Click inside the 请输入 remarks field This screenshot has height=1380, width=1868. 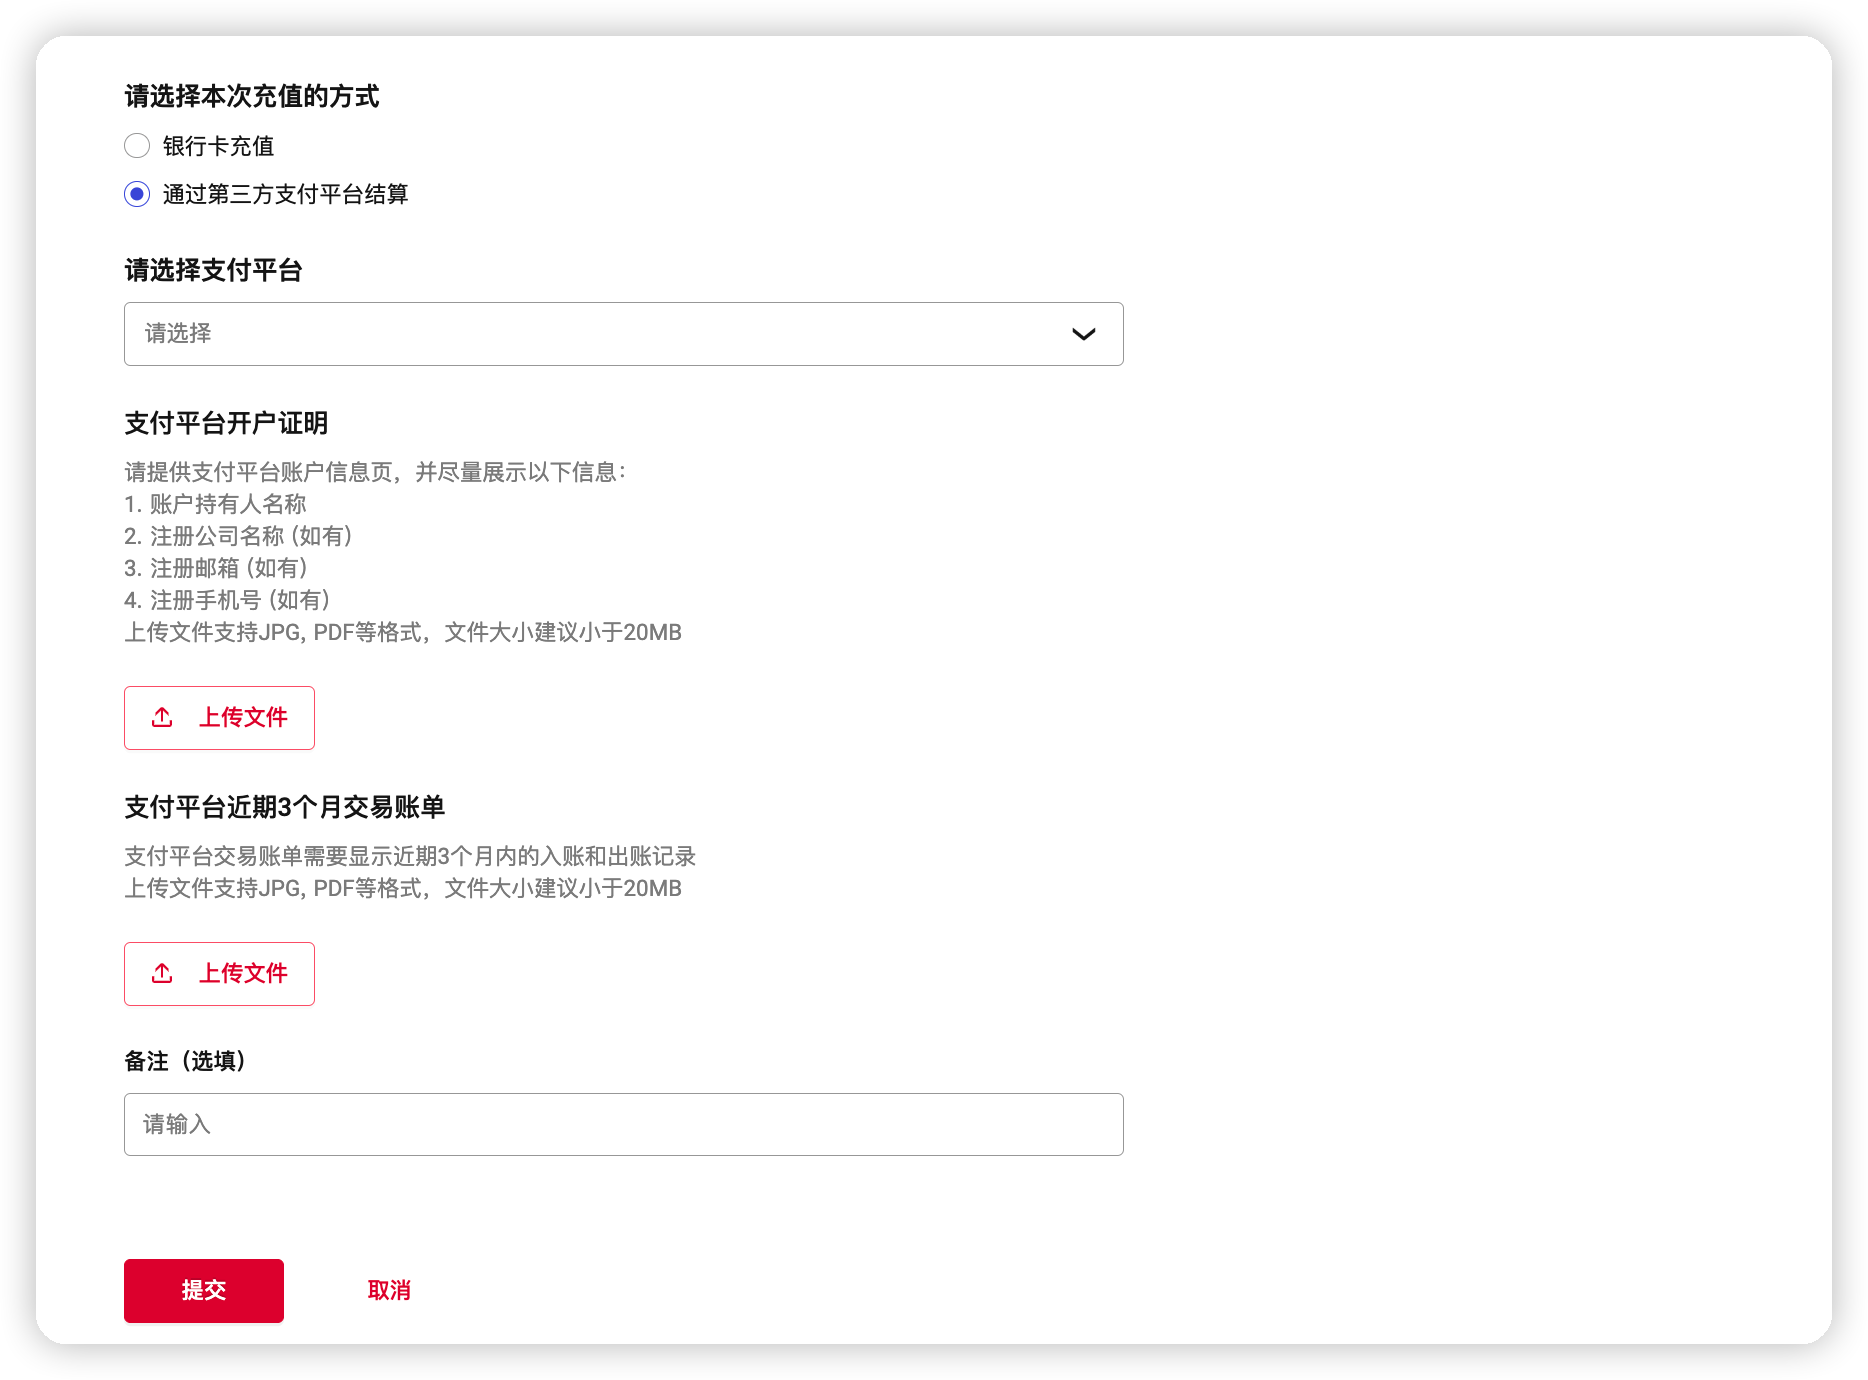(624, 1124)
